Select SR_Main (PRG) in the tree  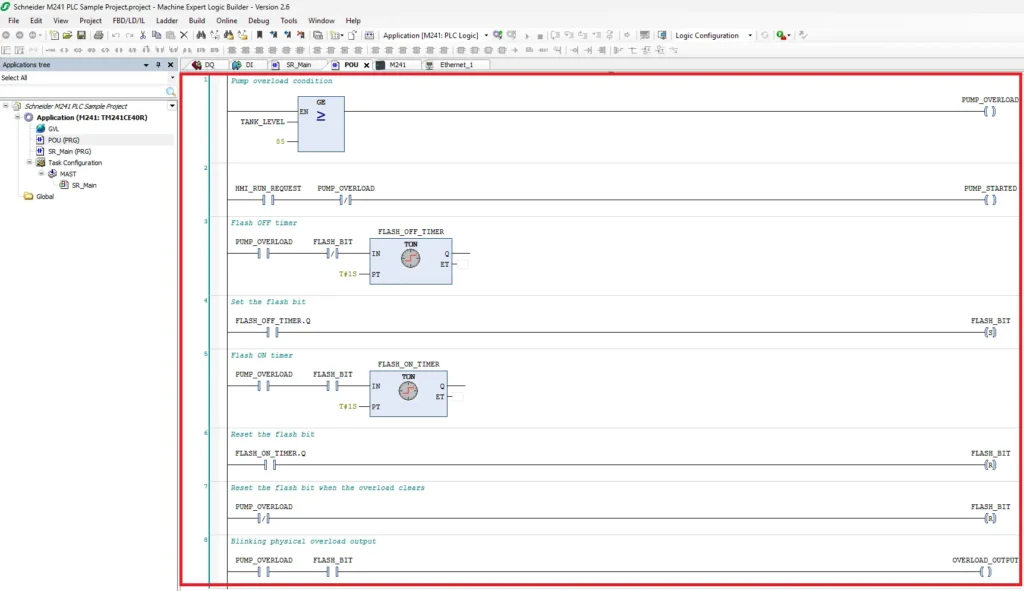point(69,151)
